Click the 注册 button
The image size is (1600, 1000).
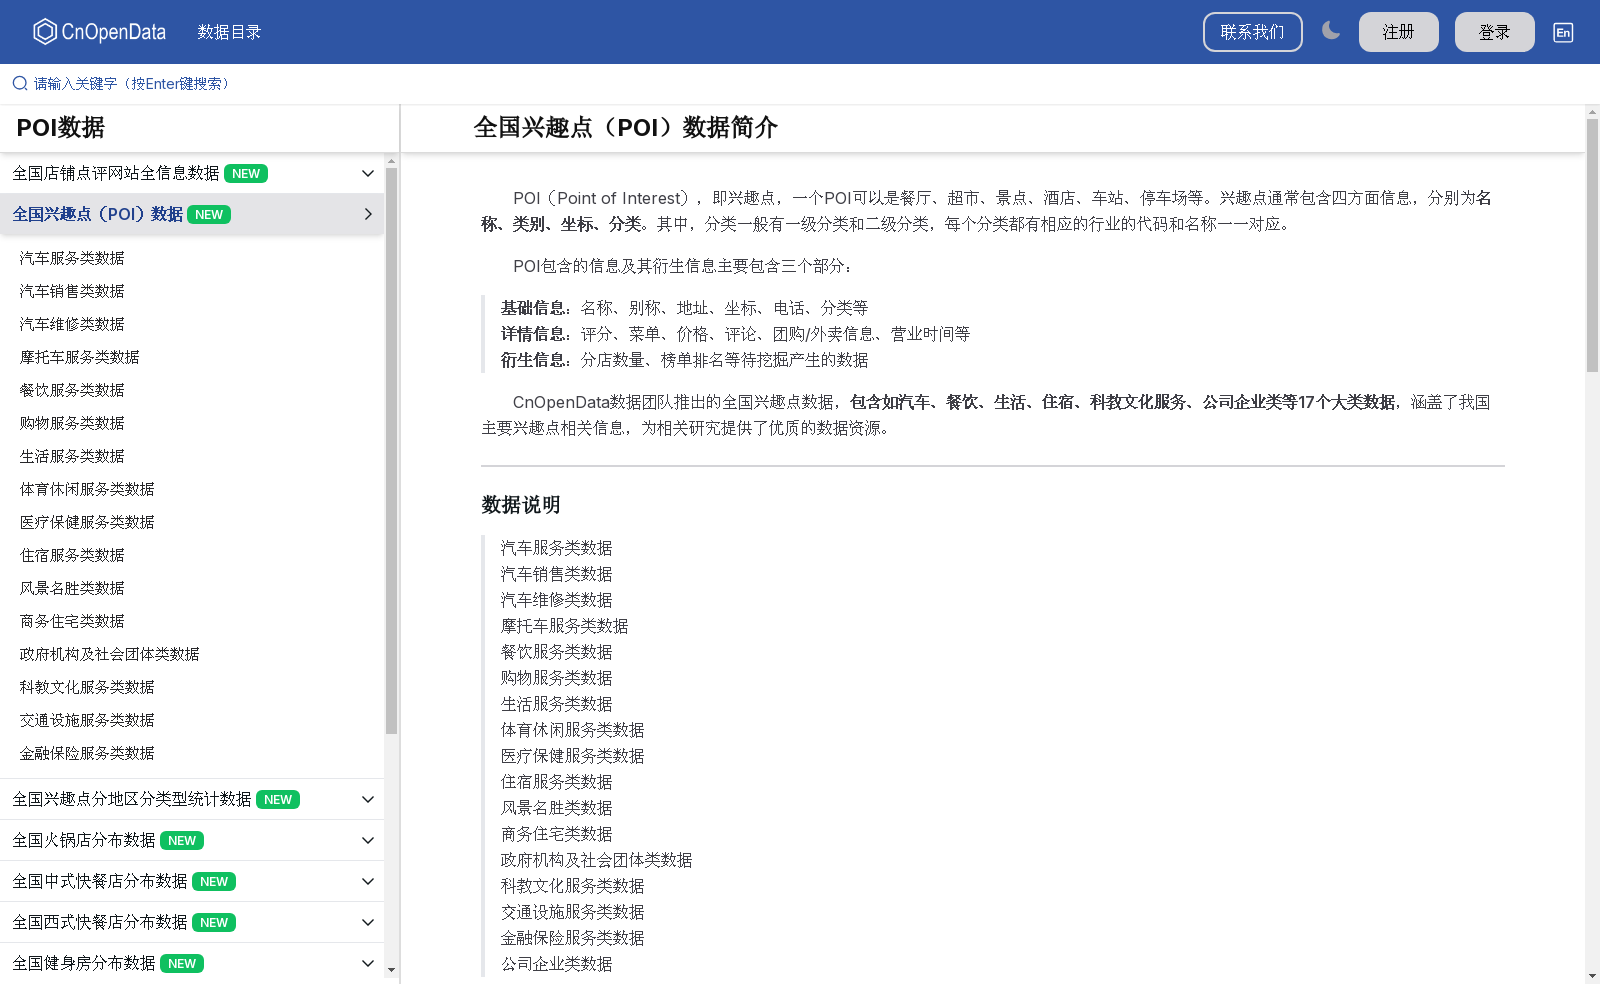point(1398,31)
